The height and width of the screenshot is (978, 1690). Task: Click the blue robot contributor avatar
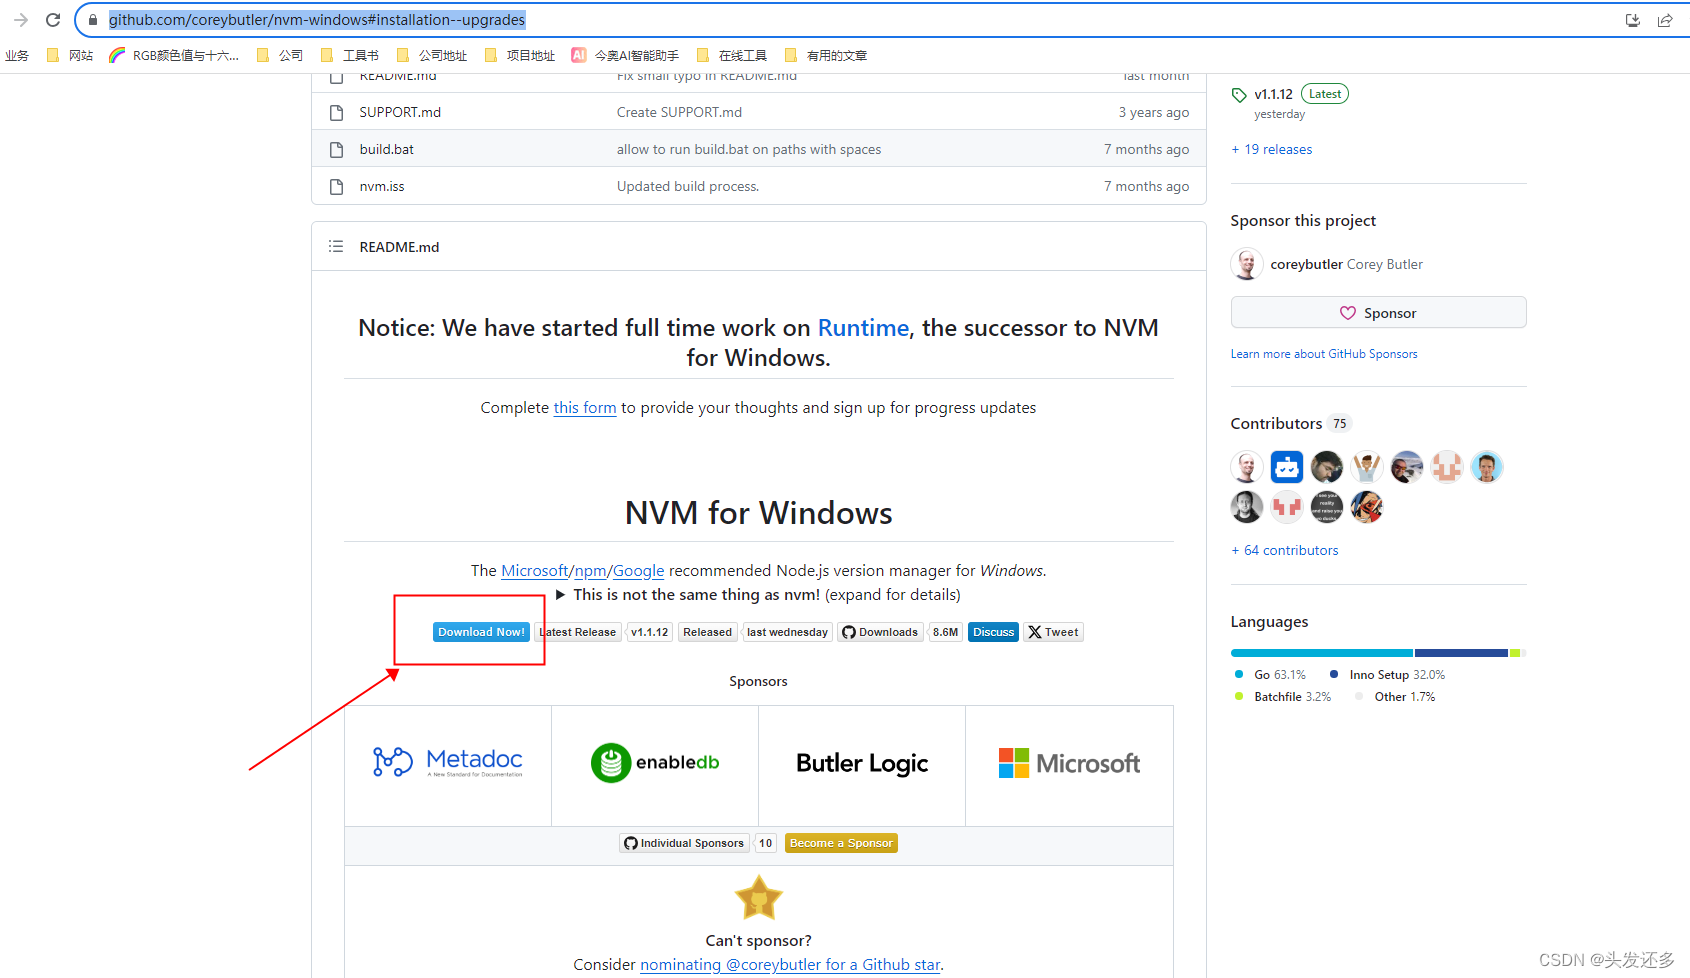pos(1287,467)
